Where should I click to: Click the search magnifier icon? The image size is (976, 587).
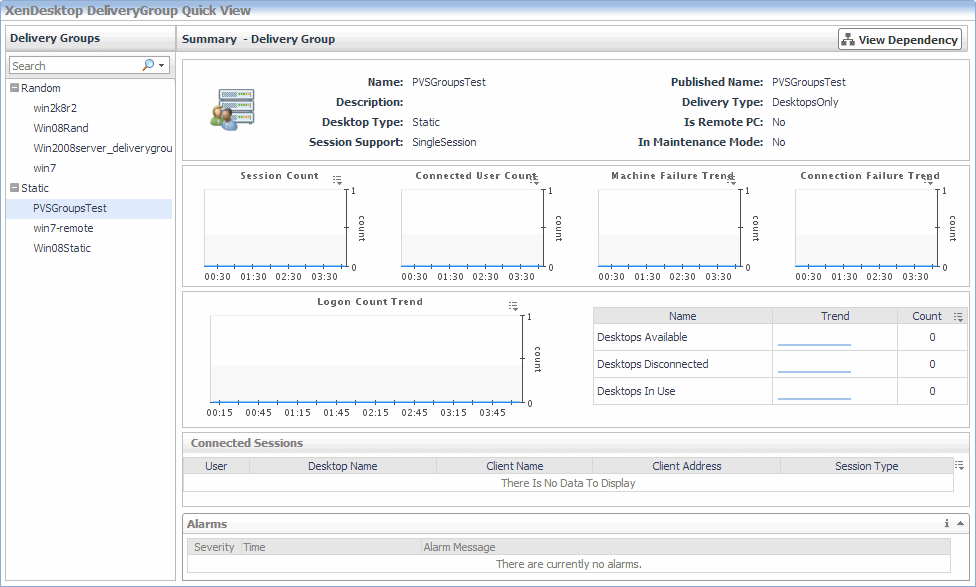point(148,65)
